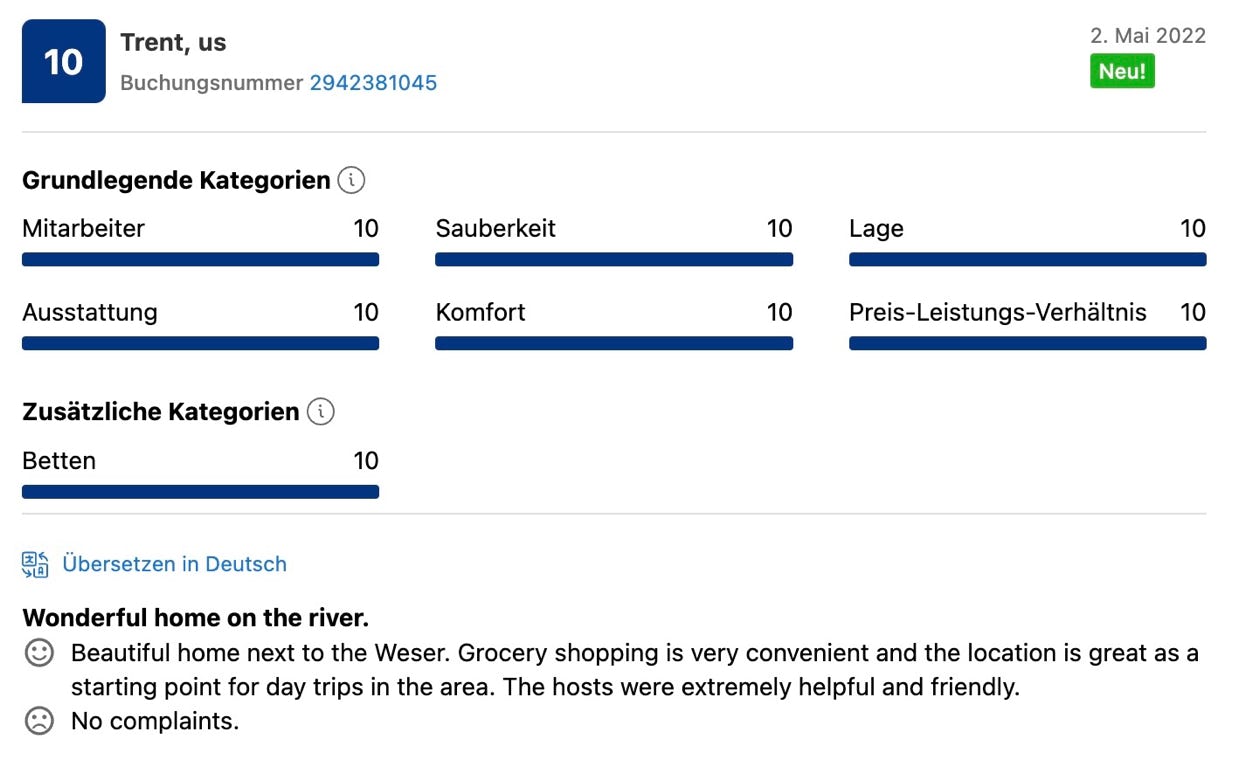
Task: Click the Sauberkeit rating bar
Action: pyautogui.click(x=614, y=260)
